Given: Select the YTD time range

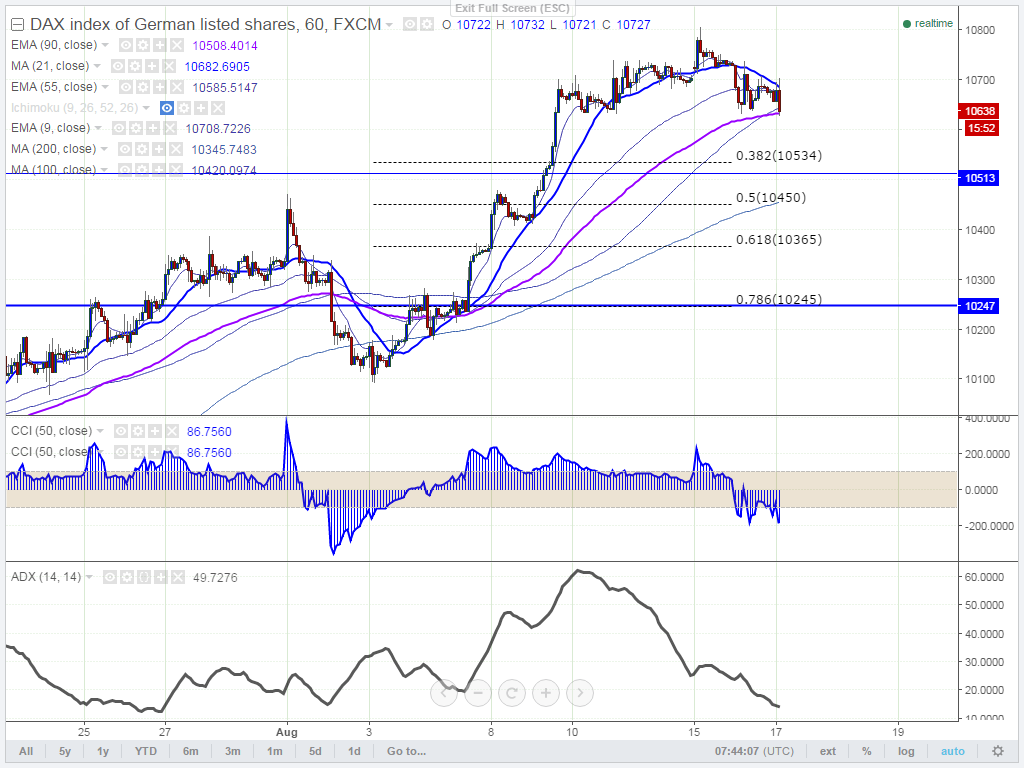Looking at the screenshot, I should point(146,751).
